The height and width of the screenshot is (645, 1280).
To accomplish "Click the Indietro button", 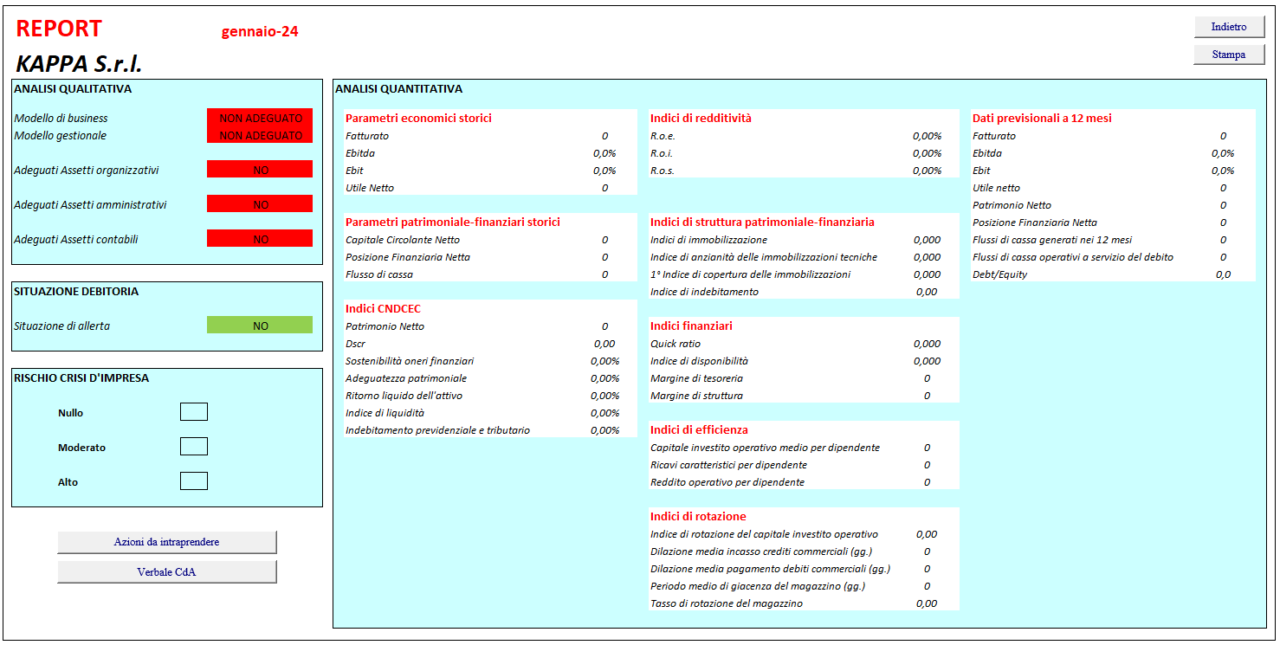I will pyautogui.click(x=1229, y=27).
